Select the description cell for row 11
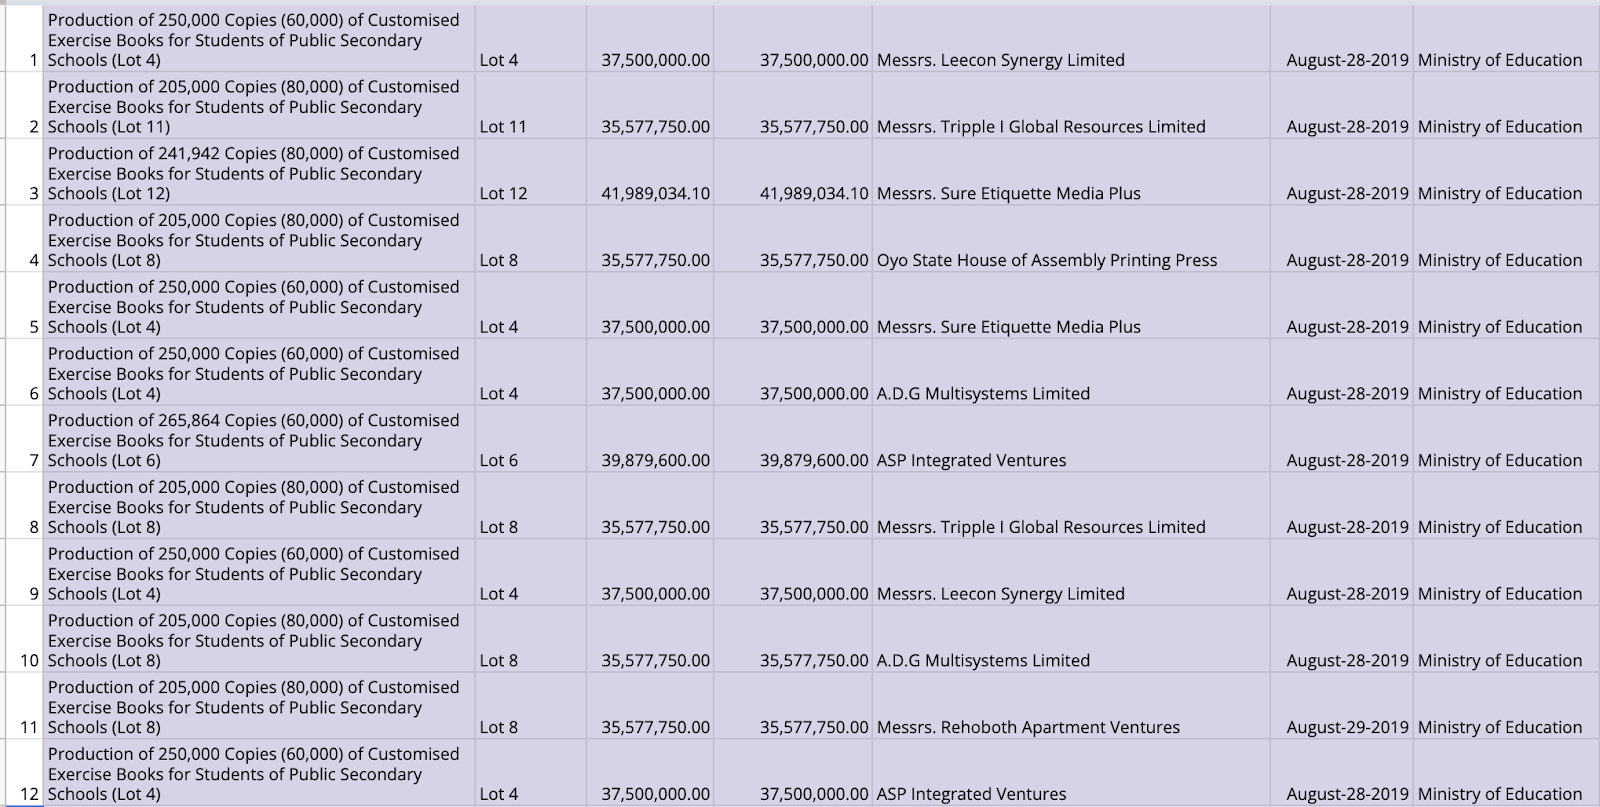The width and height of the screenshot is (1600, 807). [x=254, y=707]
